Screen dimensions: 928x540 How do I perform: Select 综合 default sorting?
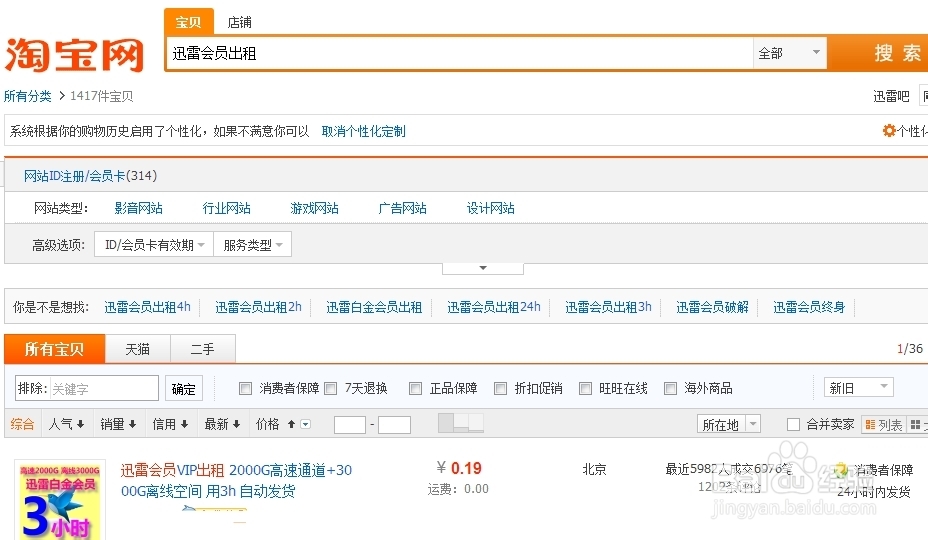tap(22, 424)
